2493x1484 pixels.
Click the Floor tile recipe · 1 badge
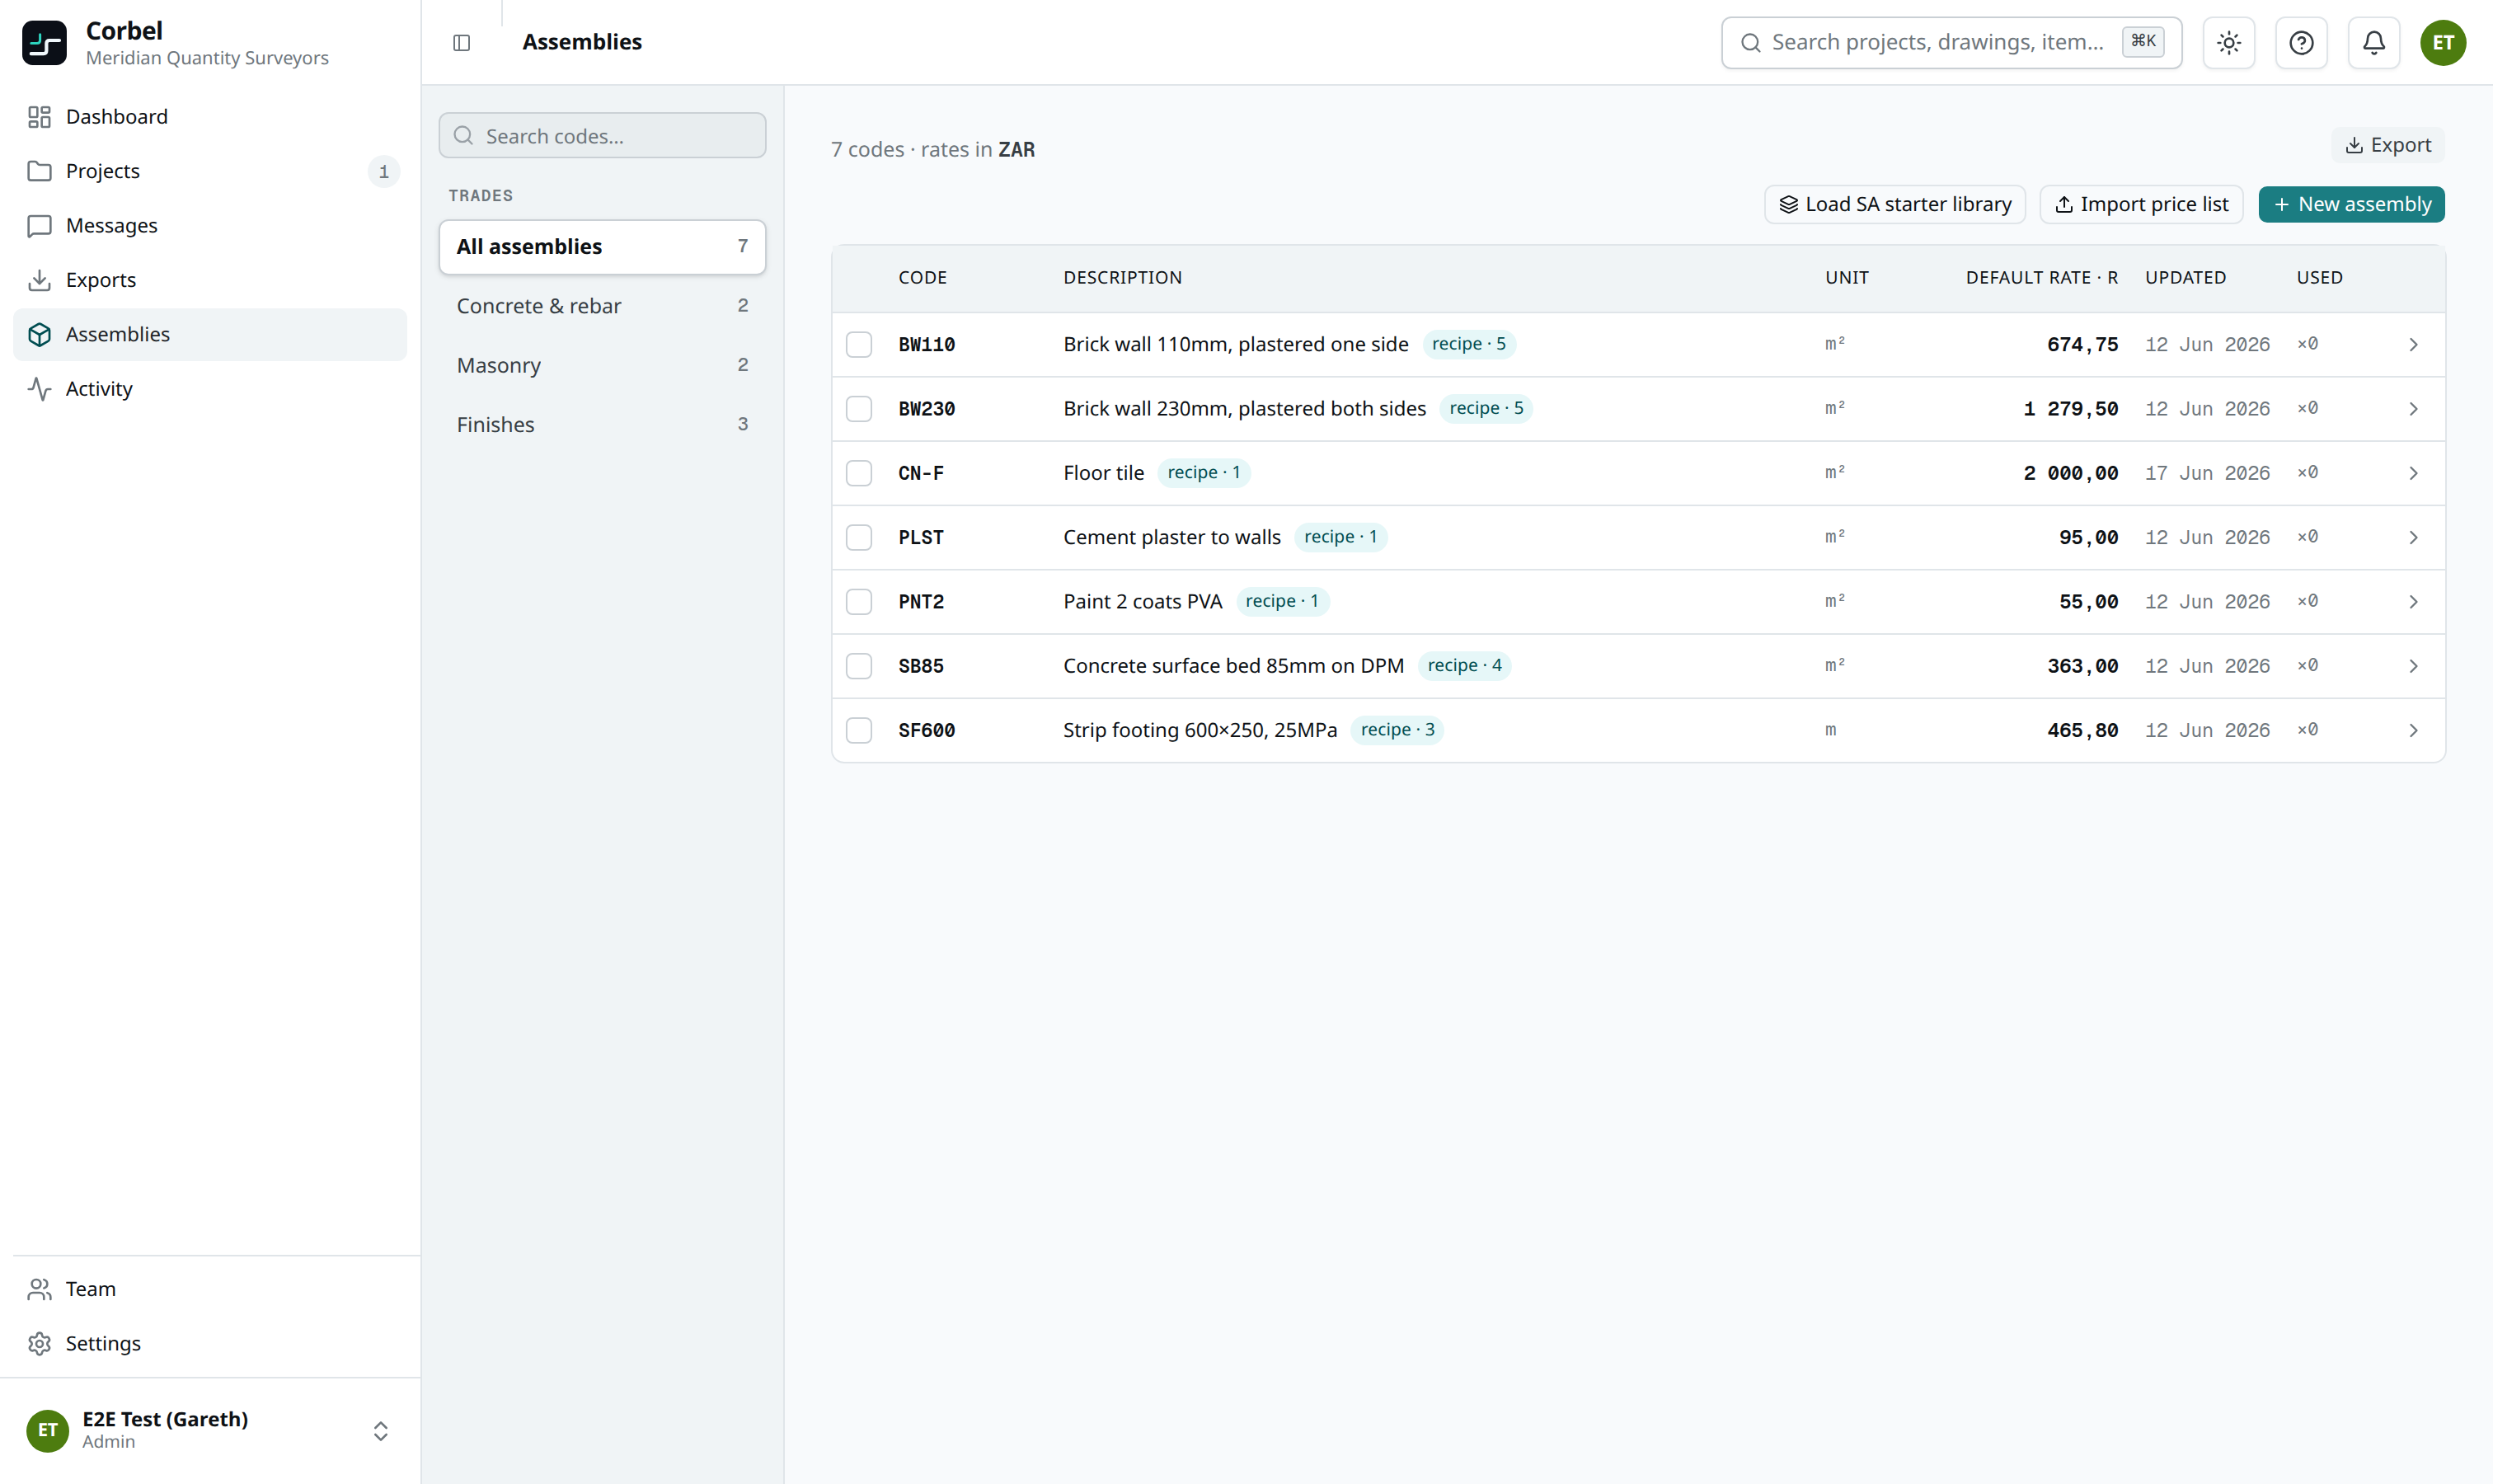tap(1204, 473)
